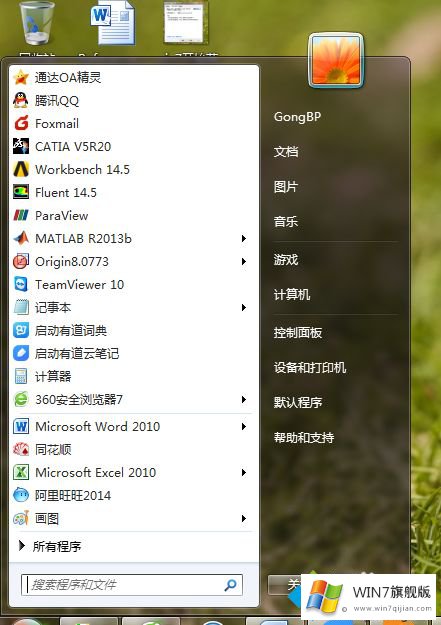
Task: Open the 计算器 calculator icon
Action: (21, 376)
